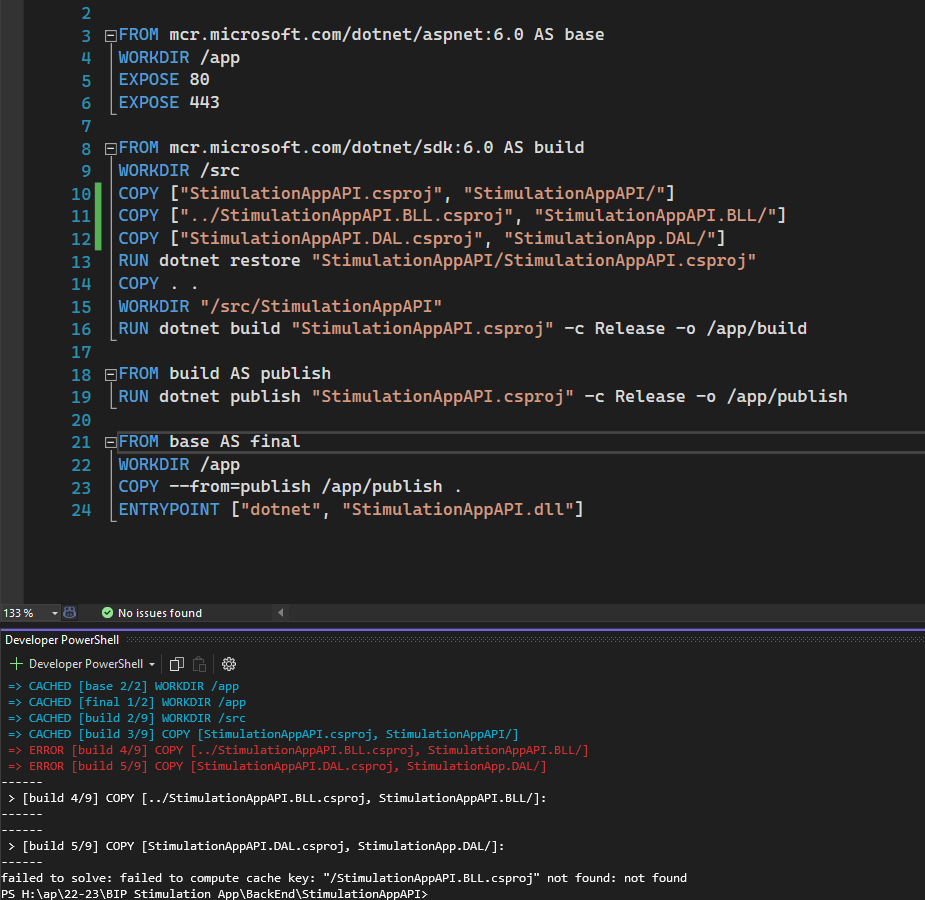Click the ENTRYPOINT keyword on line 24

pyautogui.click(x=169, y=510)
